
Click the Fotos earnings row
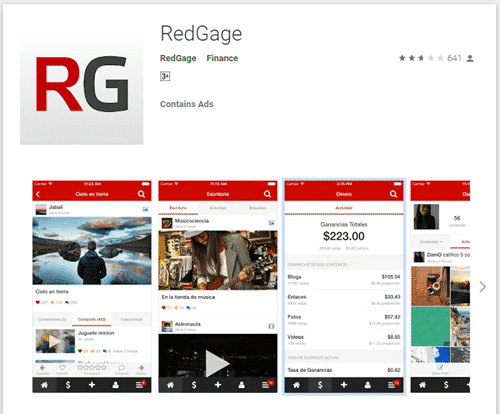(344, 320)
